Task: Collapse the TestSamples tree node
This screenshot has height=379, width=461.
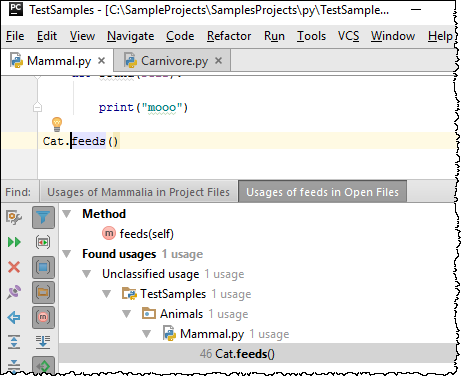Action: pyautogui.click(x=107, y=294)
